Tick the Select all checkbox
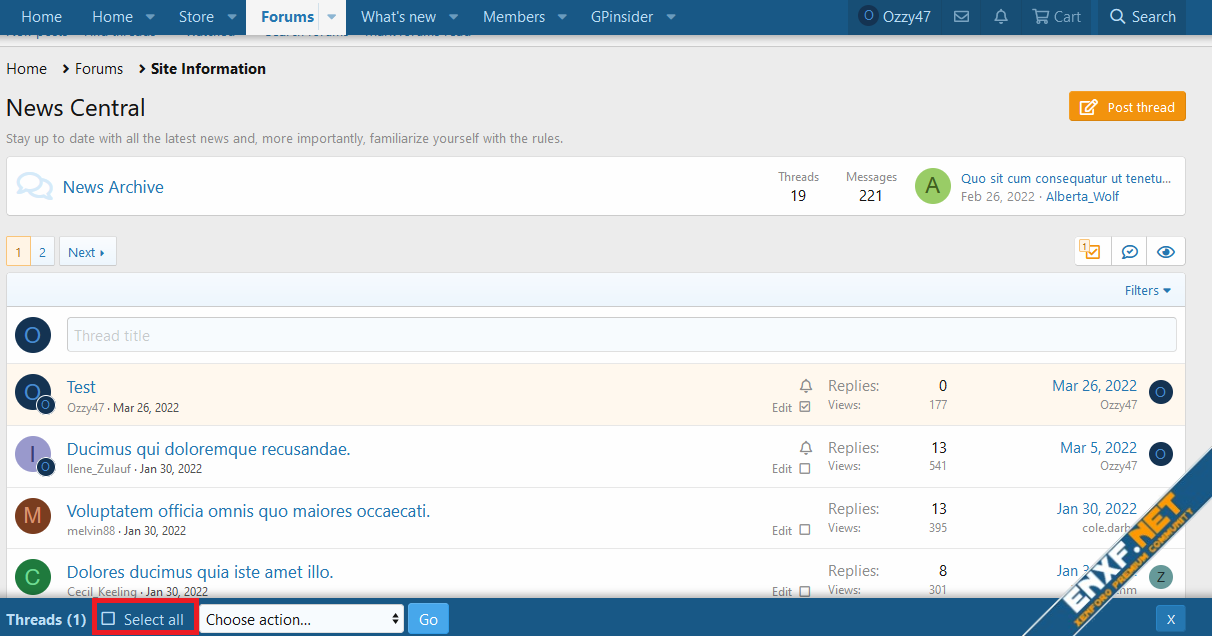 click(x=109, y=619)
